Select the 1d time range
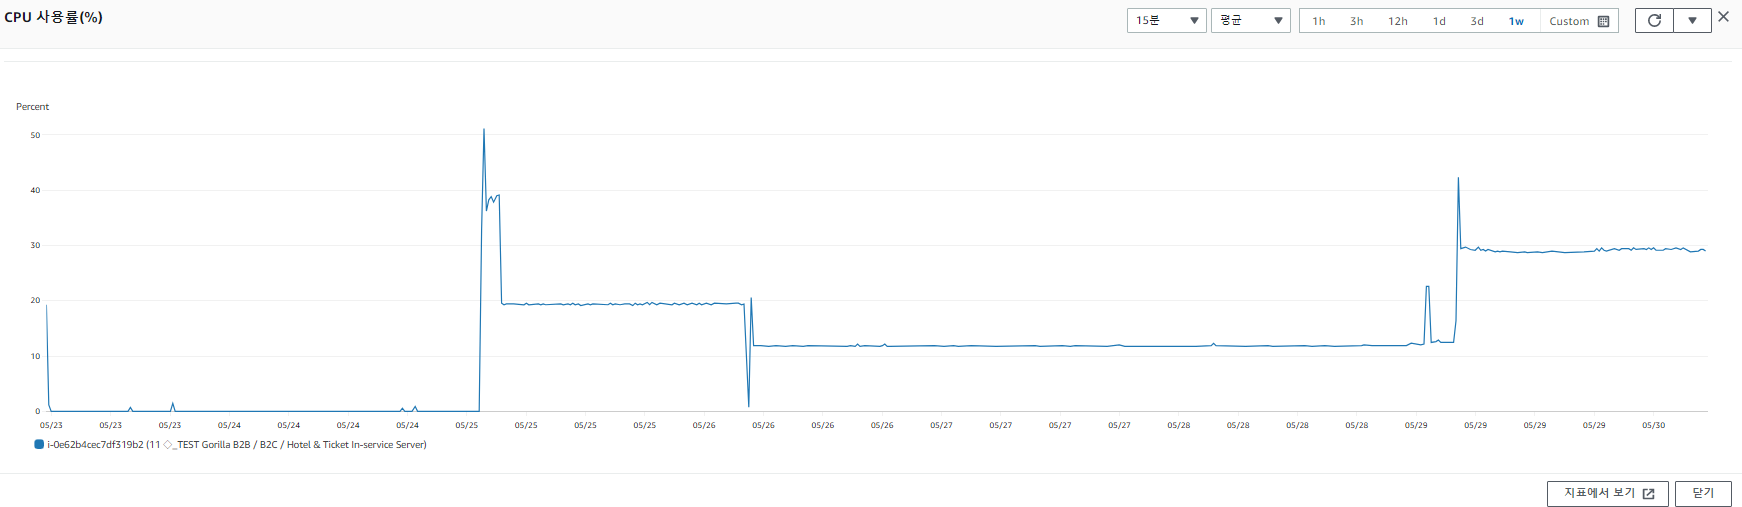 click(x=1439, y=21)
